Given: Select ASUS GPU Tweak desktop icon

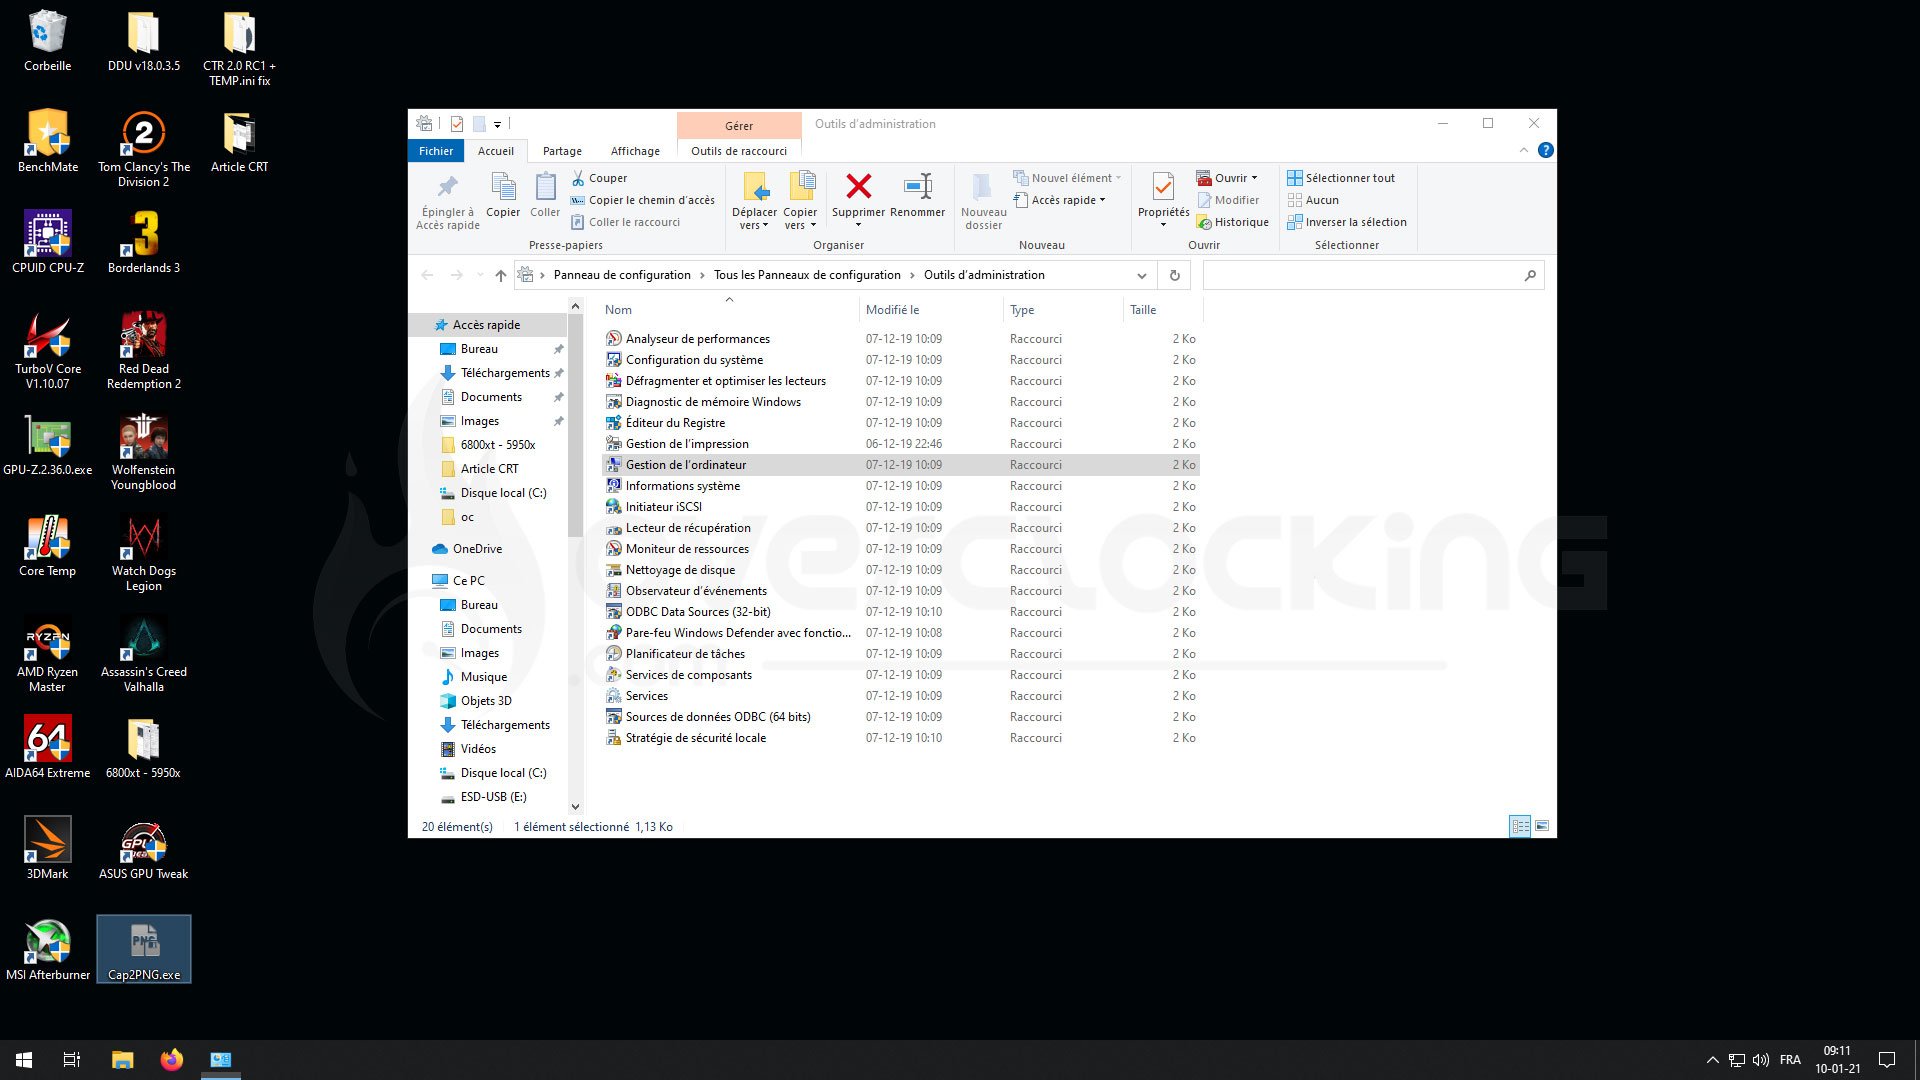Looking at the screenshot, I should point(144,848).
